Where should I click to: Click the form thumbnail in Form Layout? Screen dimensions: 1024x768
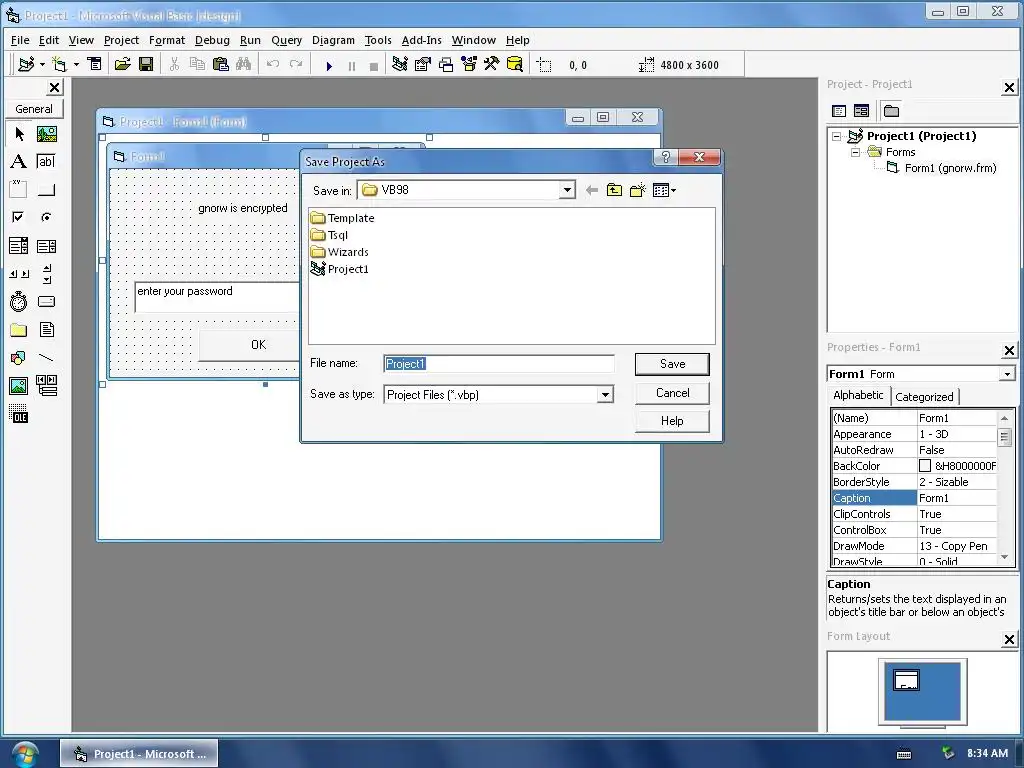906,680
